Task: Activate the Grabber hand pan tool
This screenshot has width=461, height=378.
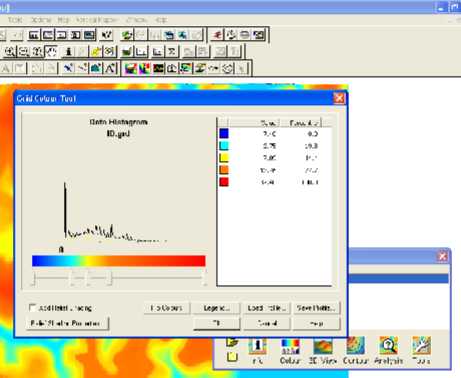Action: (x=51, y=52)
